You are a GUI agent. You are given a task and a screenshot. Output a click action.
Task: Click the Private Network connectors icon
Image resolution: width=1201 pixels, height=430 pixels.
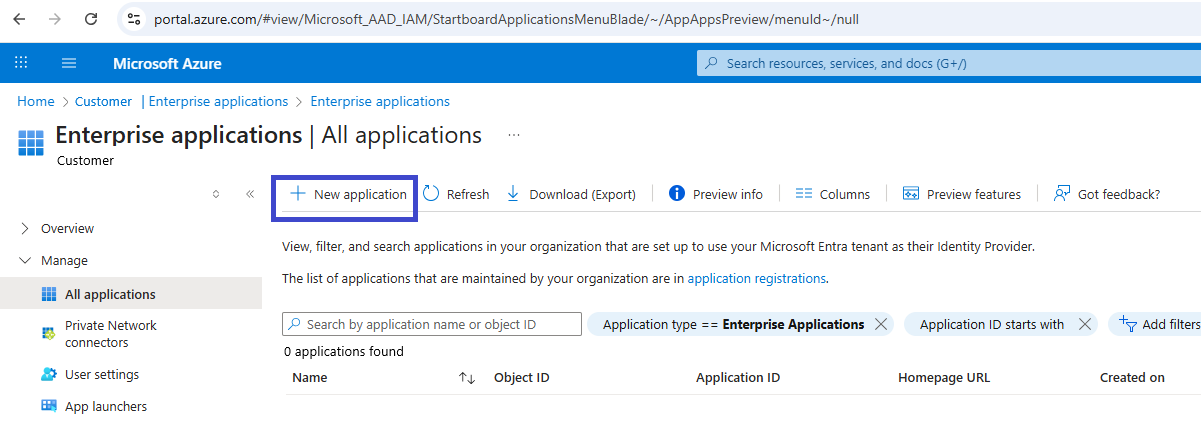coord(48,333)
